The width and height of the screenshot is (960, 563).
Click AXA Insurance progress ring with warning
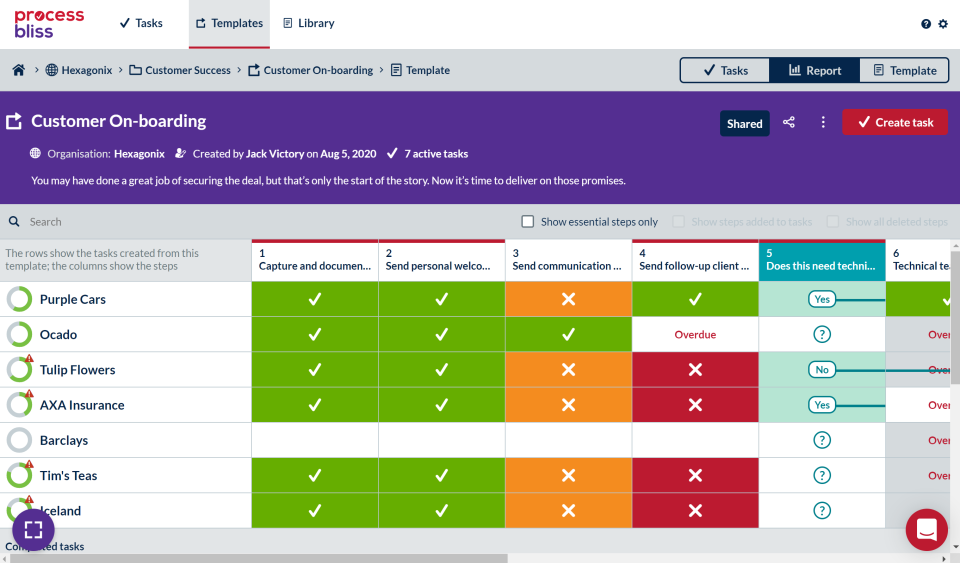point(20,405)
